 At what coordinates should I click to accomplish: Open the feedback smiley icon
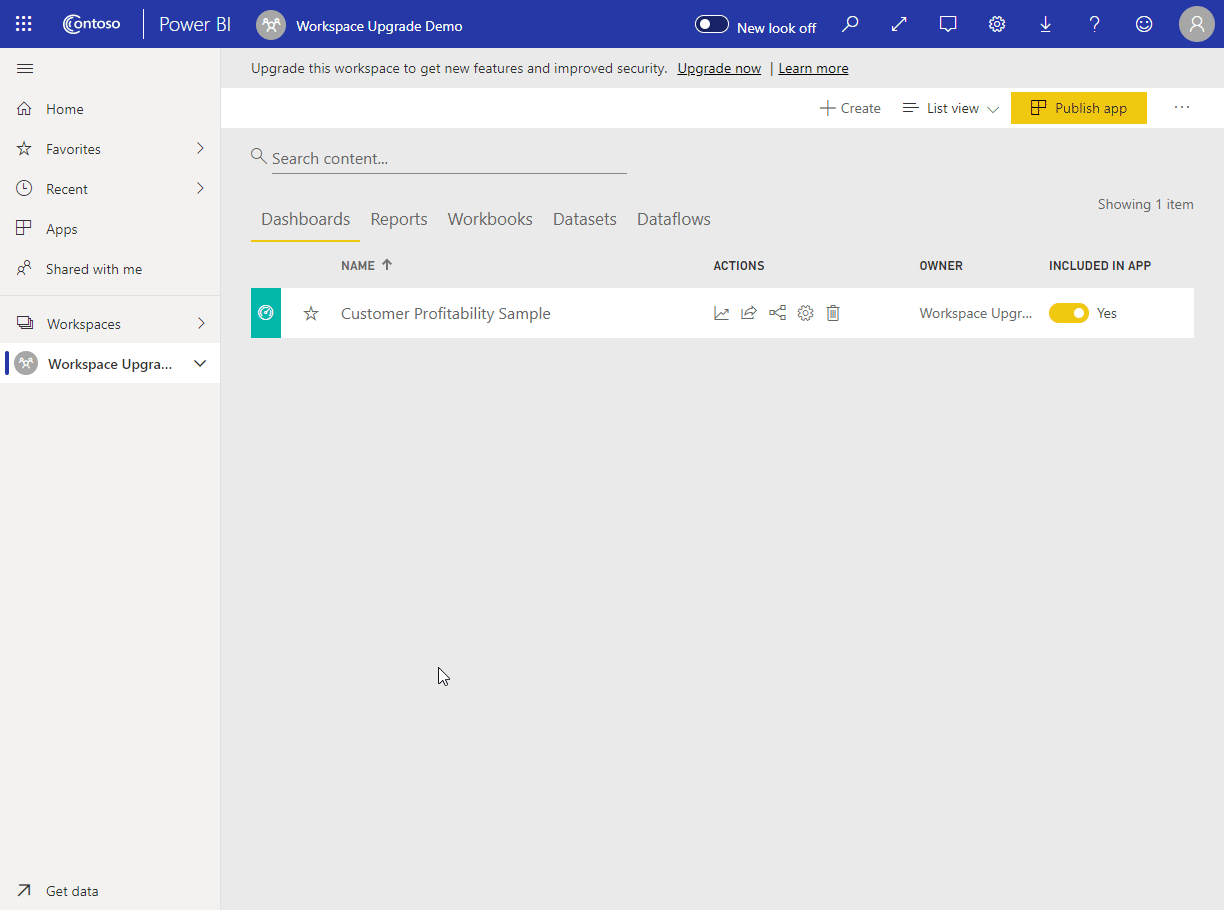[1144, 24]
